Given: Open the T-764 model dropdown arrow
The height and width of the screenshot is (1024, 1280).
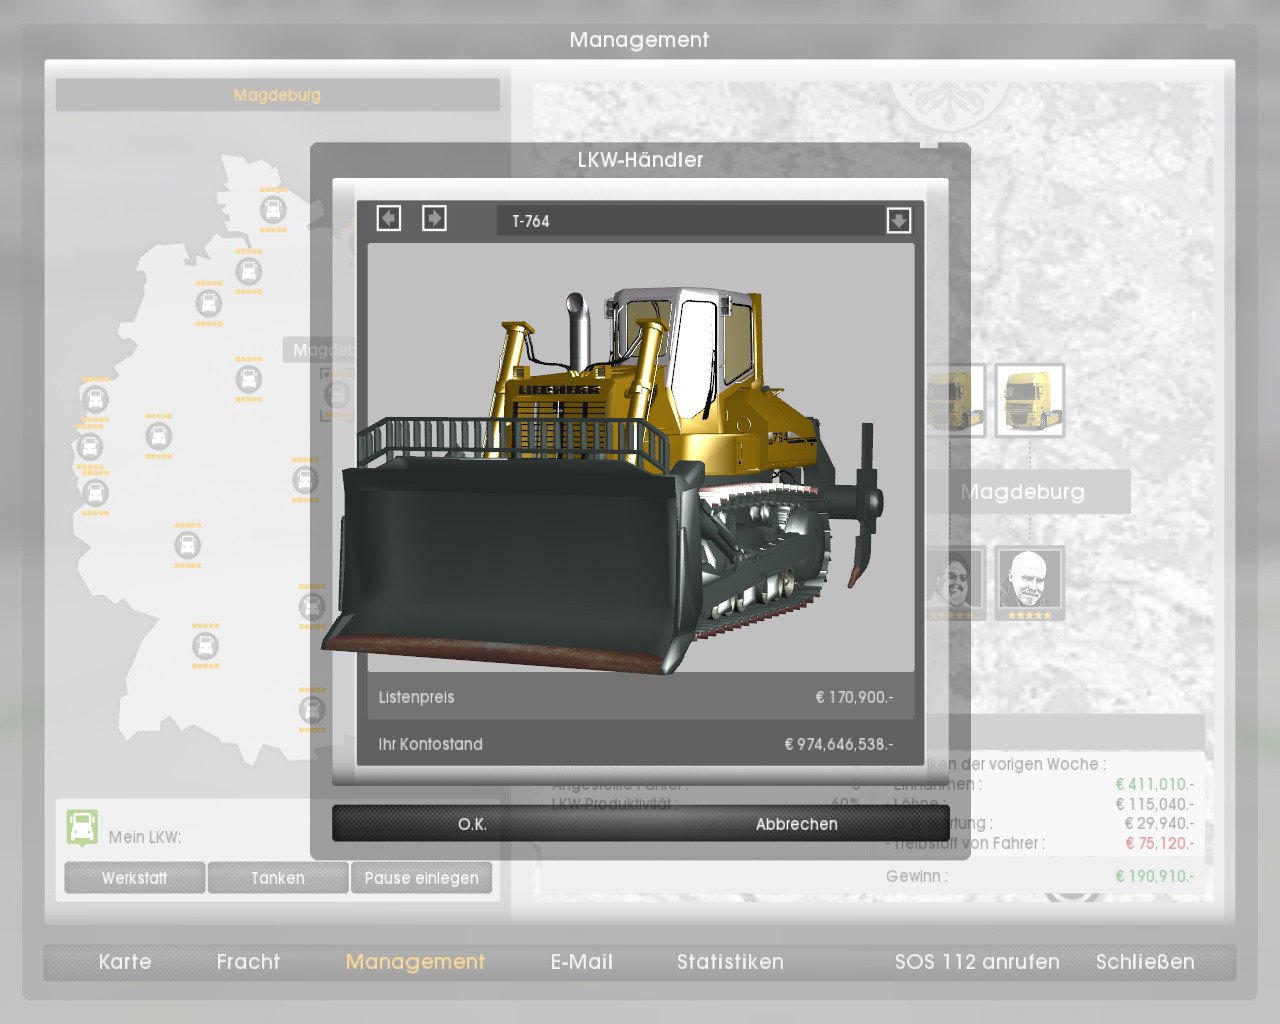Looking at the screenshot, I should click(899, 220).
